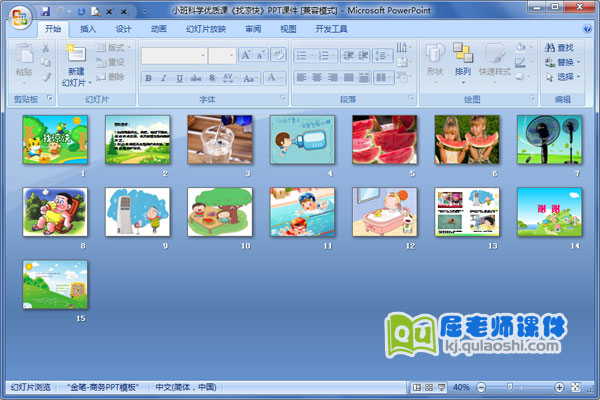
Task: Open the Design (设计) tab
Action: point(123,29)
